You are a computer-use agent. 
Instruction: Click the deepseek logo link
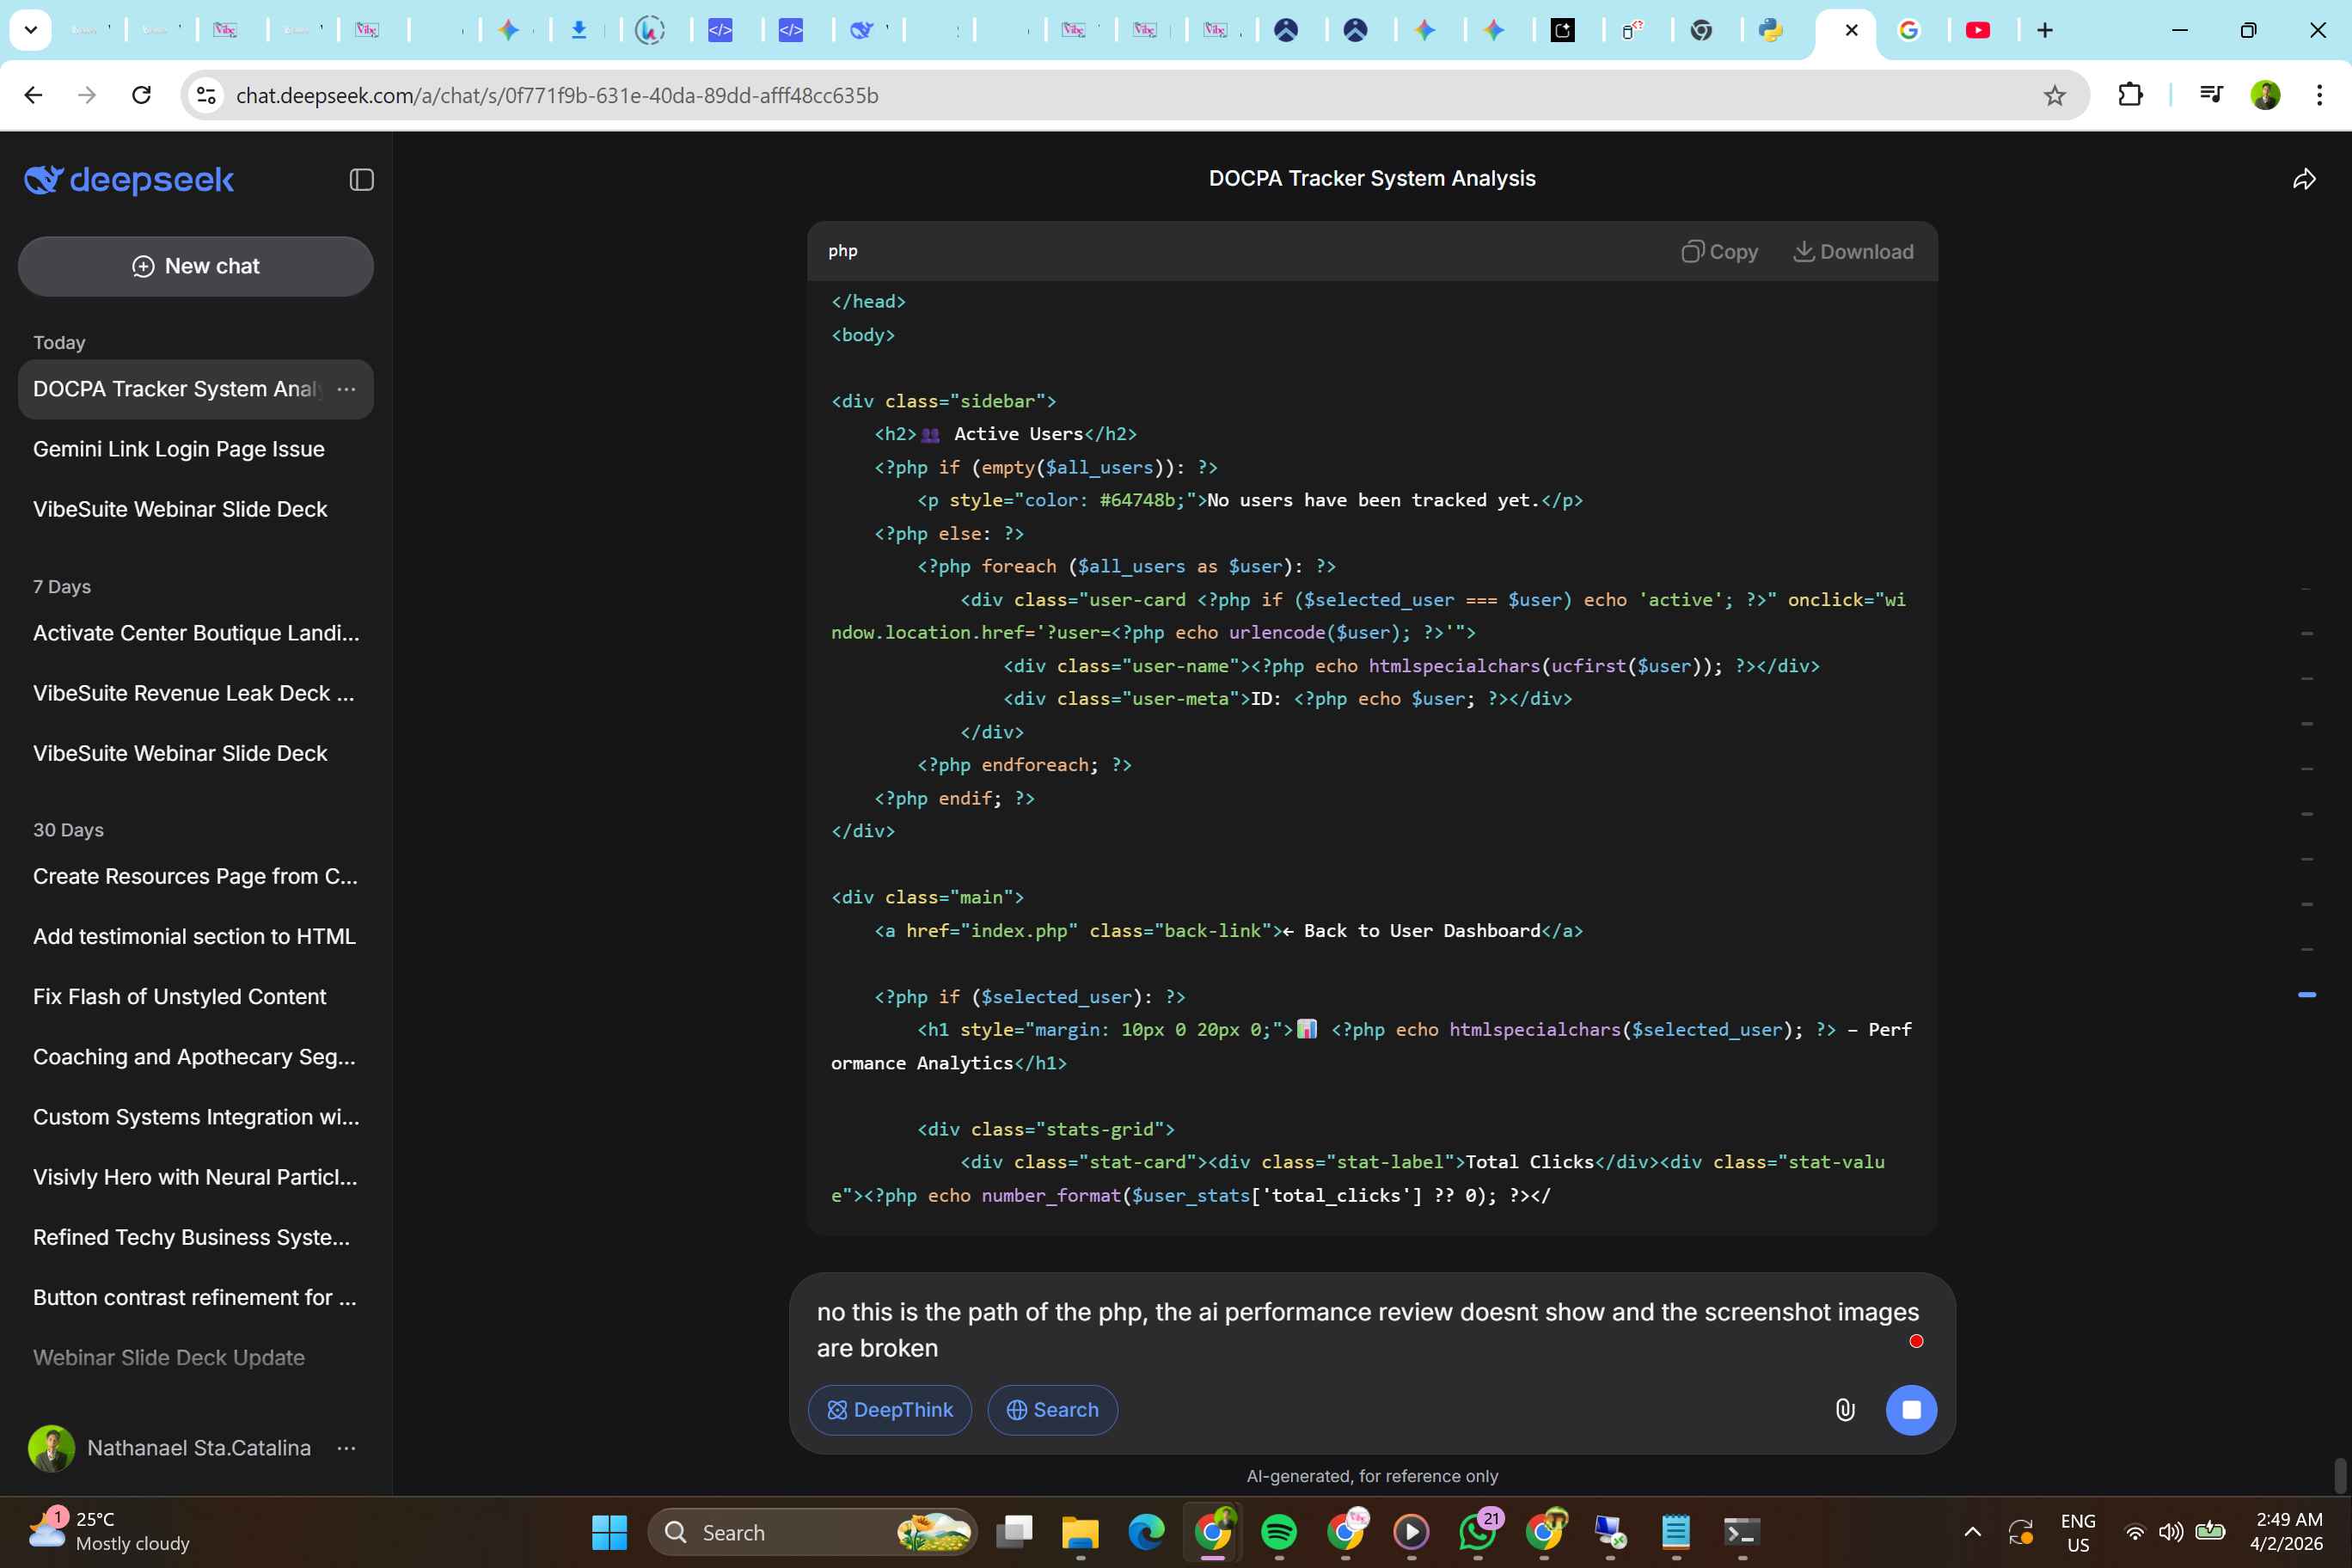coord(129,180)
